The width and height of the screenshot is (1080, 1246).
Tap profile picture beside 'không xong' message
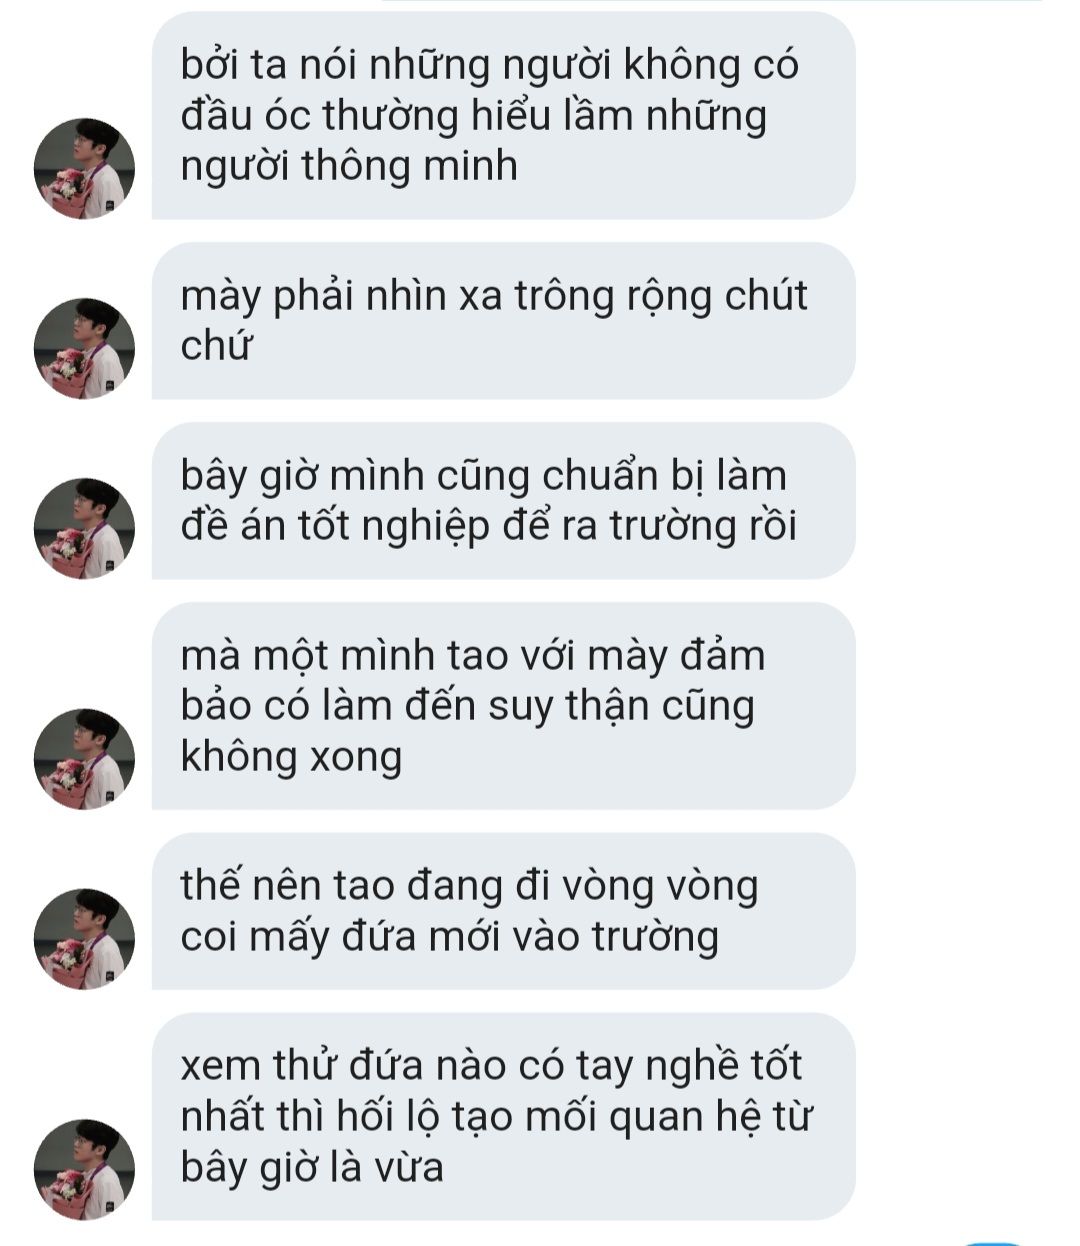coord(84,759)
